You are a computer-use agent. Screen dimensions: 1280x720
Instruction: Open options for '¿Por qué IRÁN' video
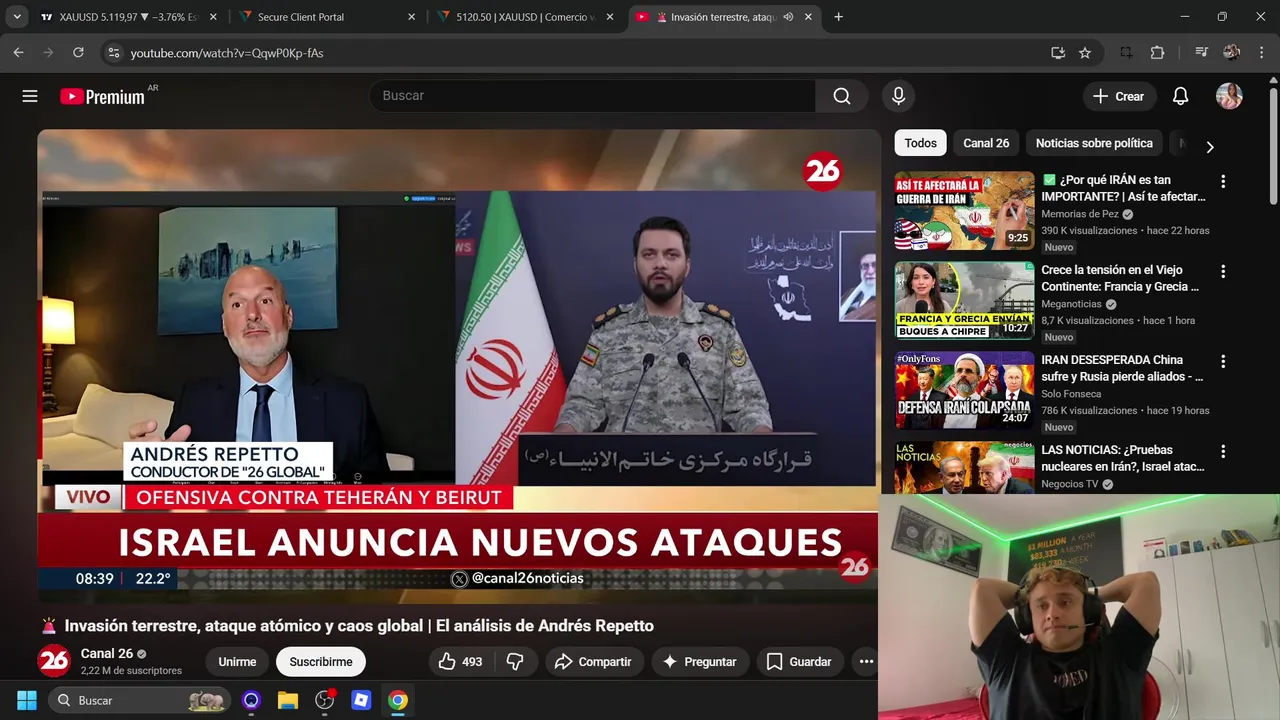click(x=1222, y=182)
